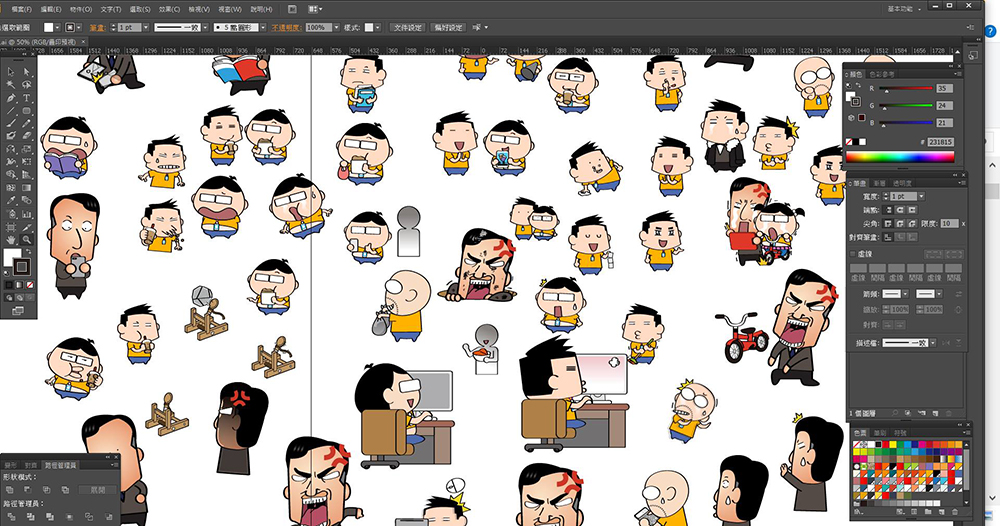
Task: Set fill to None in Color panel
Action: [x=851, y=143]
